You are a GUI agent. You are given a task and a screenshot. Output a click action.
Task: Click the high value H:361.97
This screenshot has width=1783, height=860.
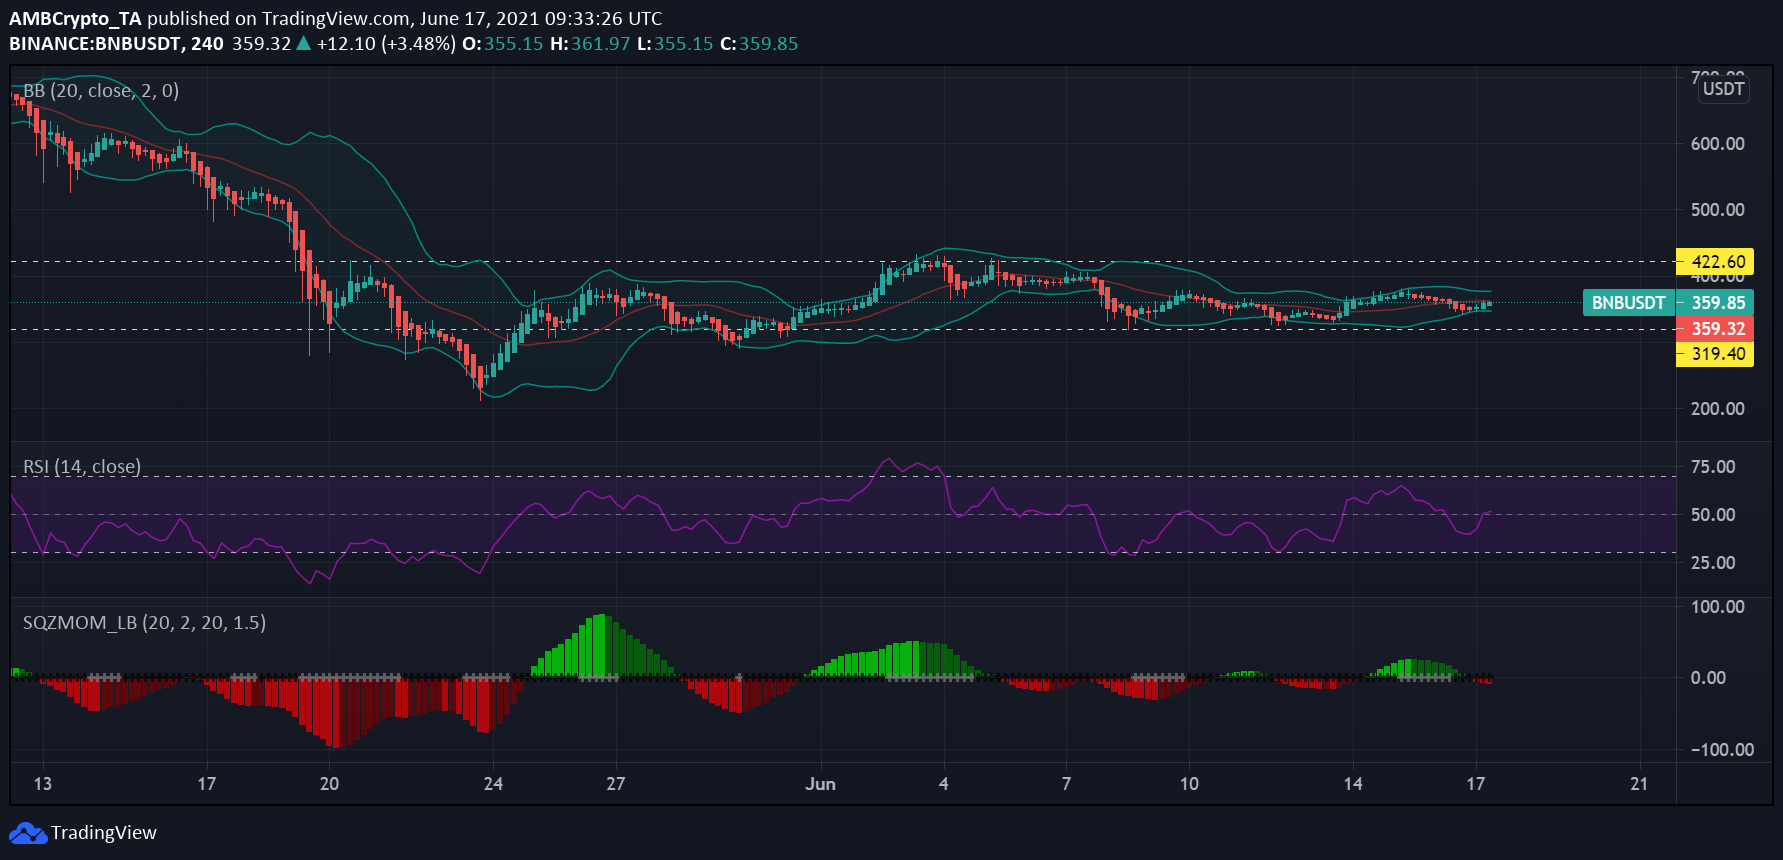pyautogui.click(x=590, y=44)
